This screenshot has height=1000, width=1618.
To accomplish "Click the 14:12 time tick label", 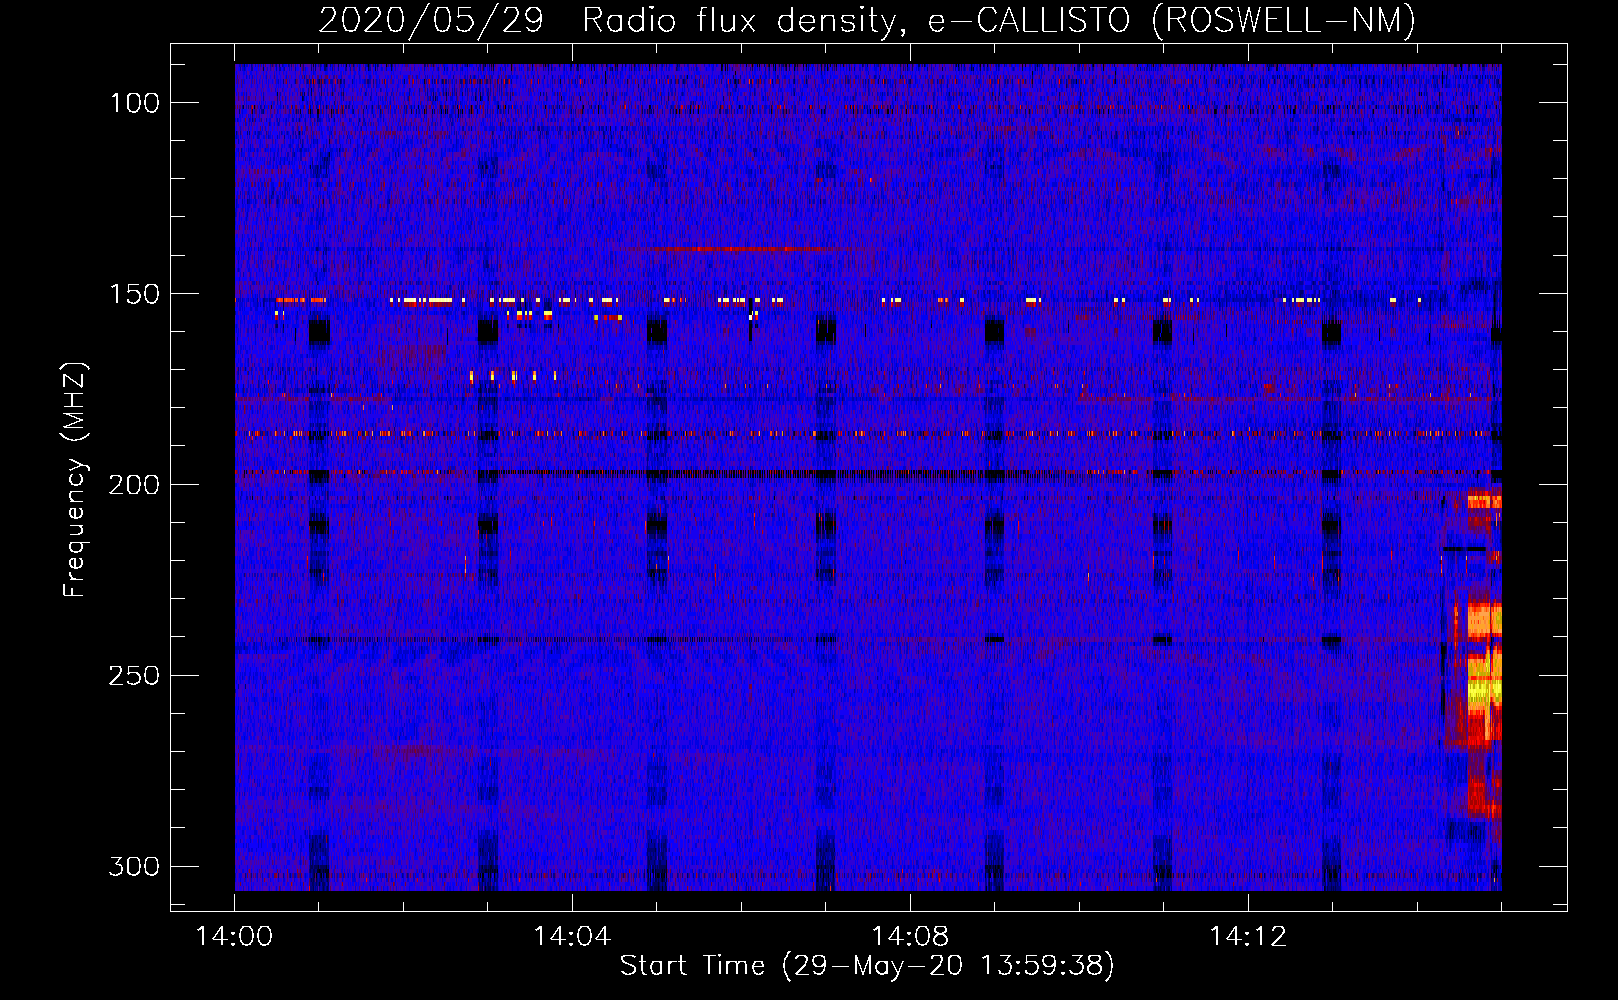I will [x=1248, y=937].
